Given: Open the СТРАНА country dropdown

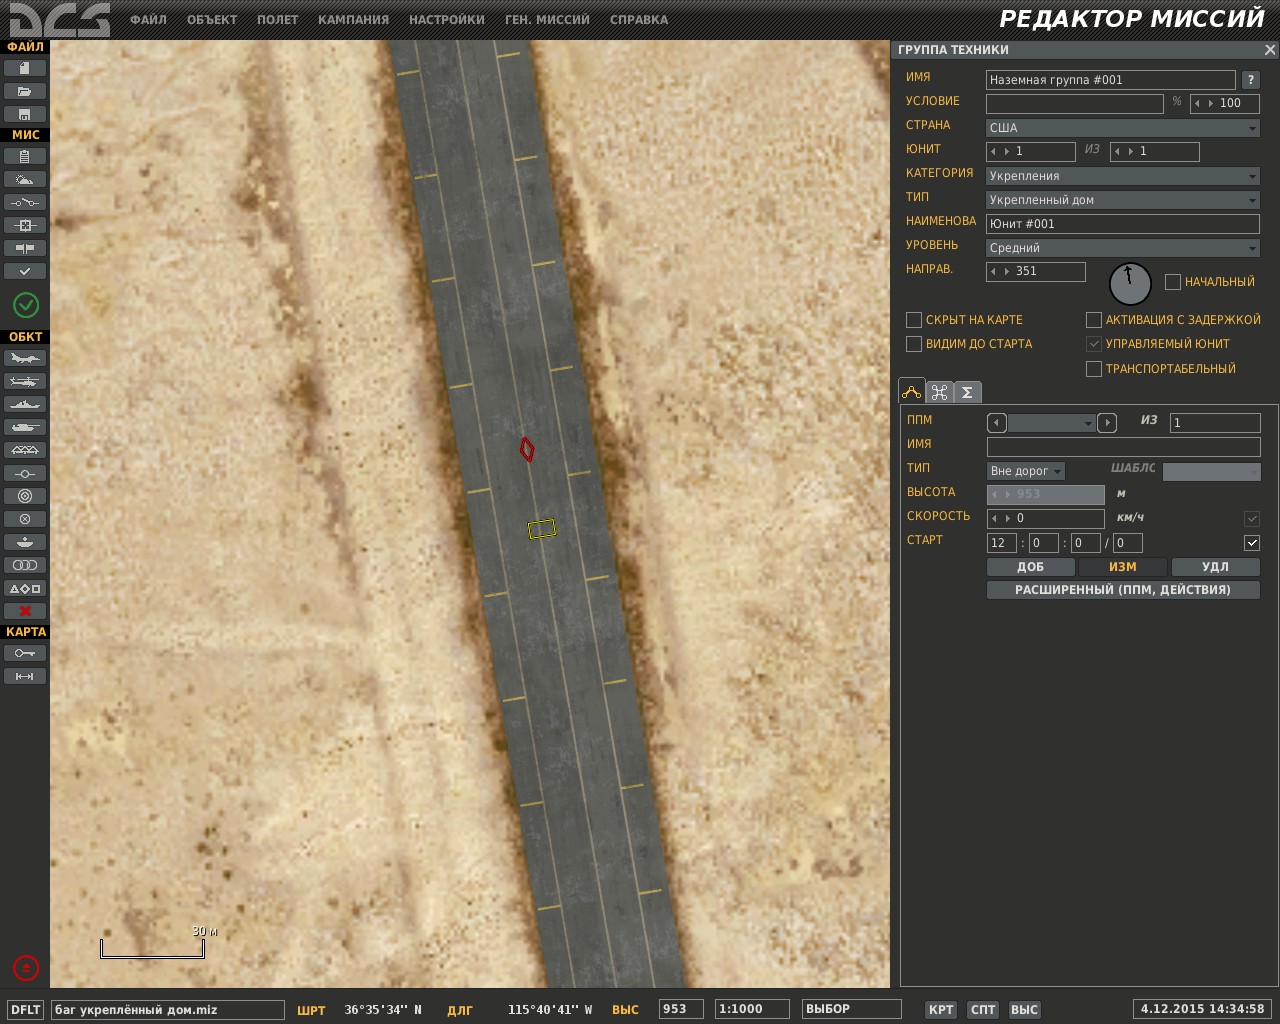Looking at the screenshot, I should (x=1122, y=128).
